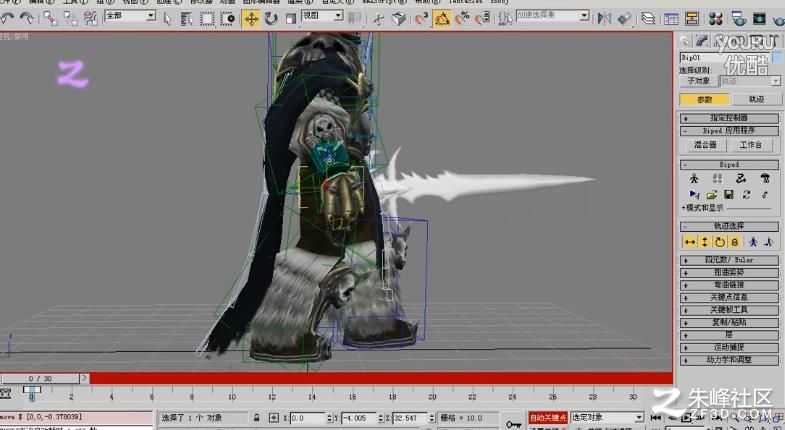Open named selection sets dropdown
The width and height of the screenshot is (785, 430).
pyautogui.click(x=553, y=16)
